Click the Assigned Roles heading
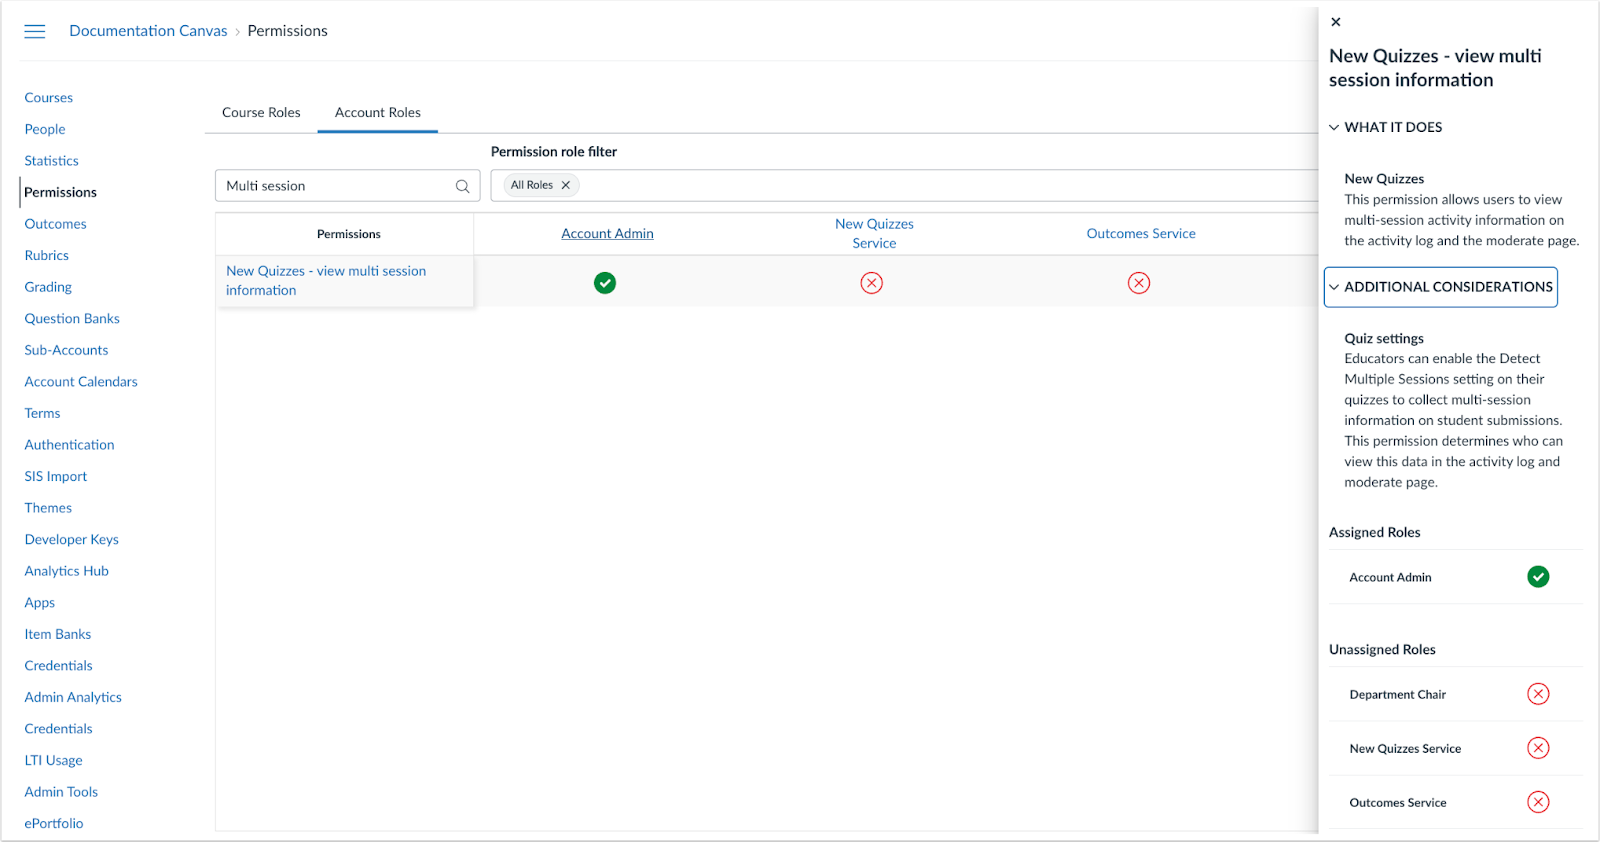1600x842 pixels. (1375, 532)
